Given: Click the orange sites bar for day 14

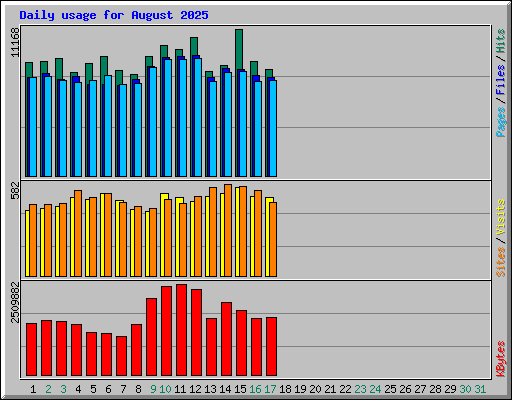Looking at the screenshot, I should [228, 230].
